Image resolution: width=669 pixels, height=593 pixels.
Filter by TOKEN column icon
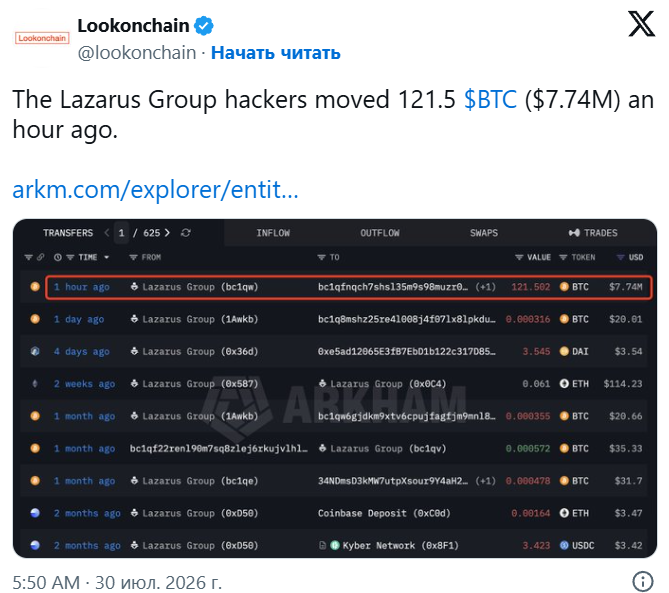pos(563,257)
